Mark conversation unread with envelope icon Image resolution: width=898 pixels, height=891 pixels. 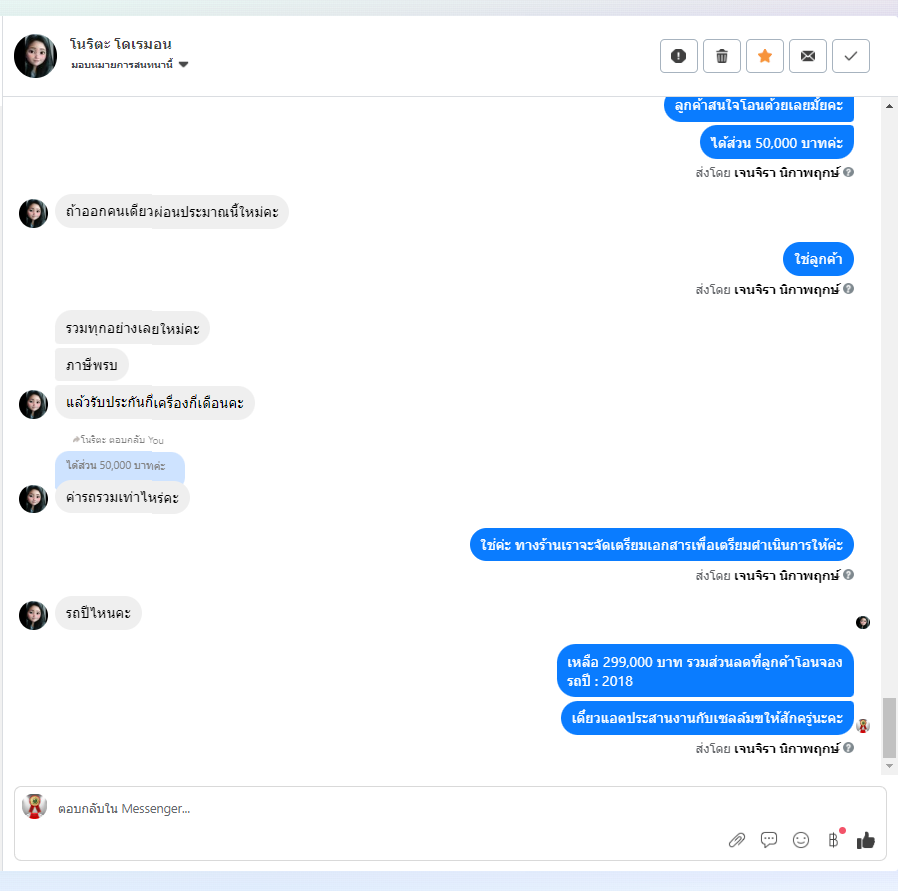pyautogui.click(x=808, y=56)
